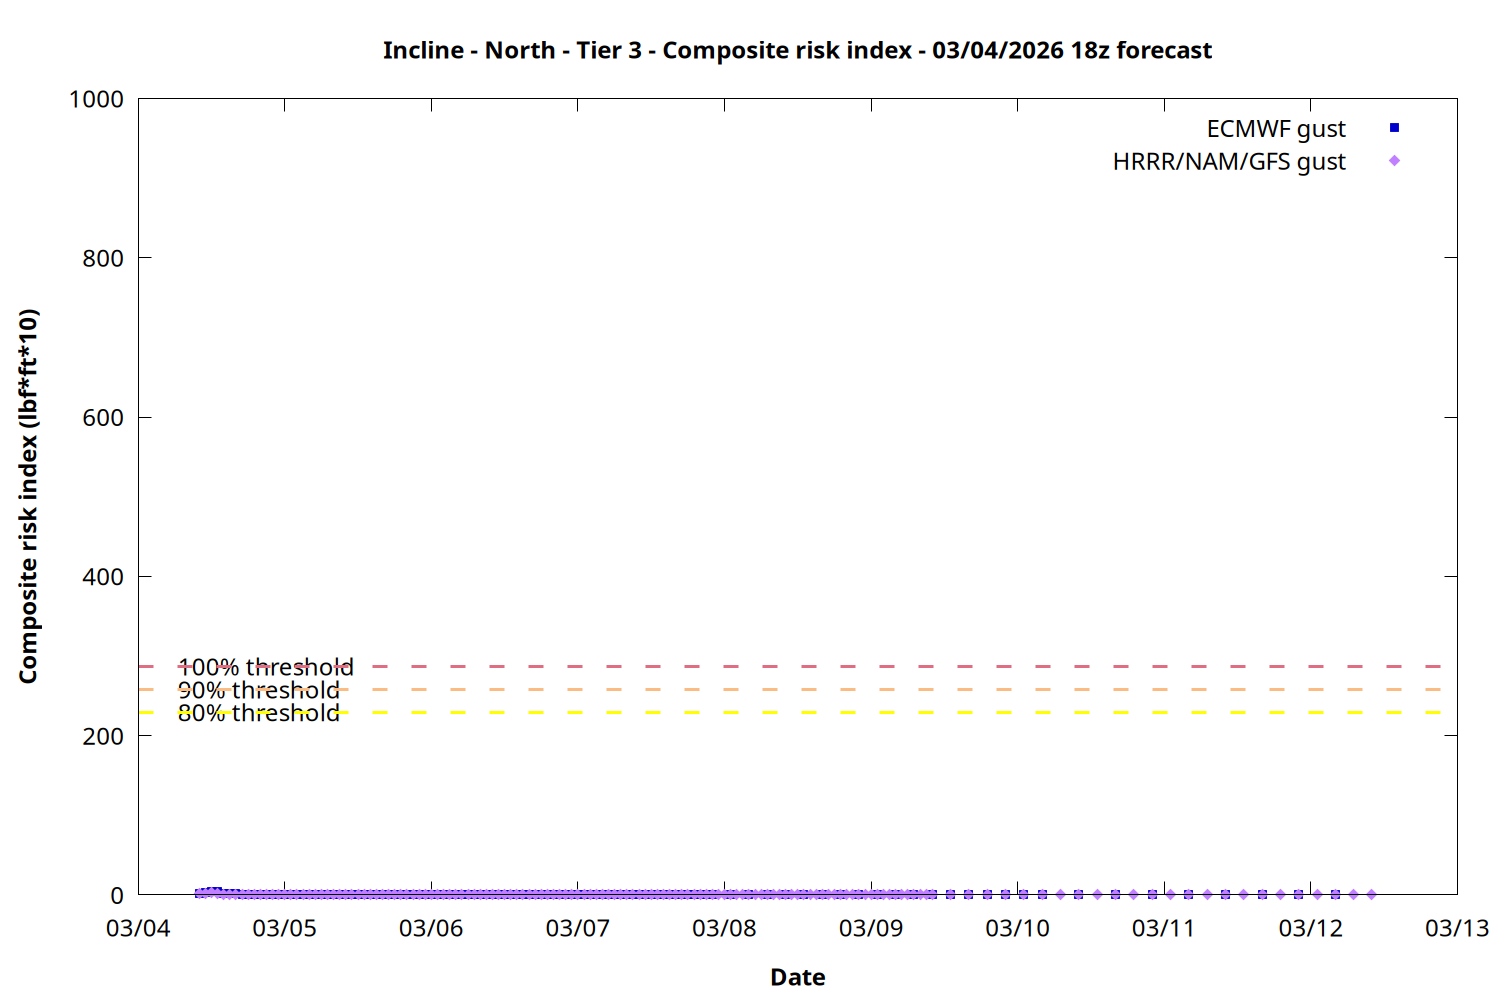The image size is (1500, 1000).
Task: Click the chart title text
Action: [797, 50]
